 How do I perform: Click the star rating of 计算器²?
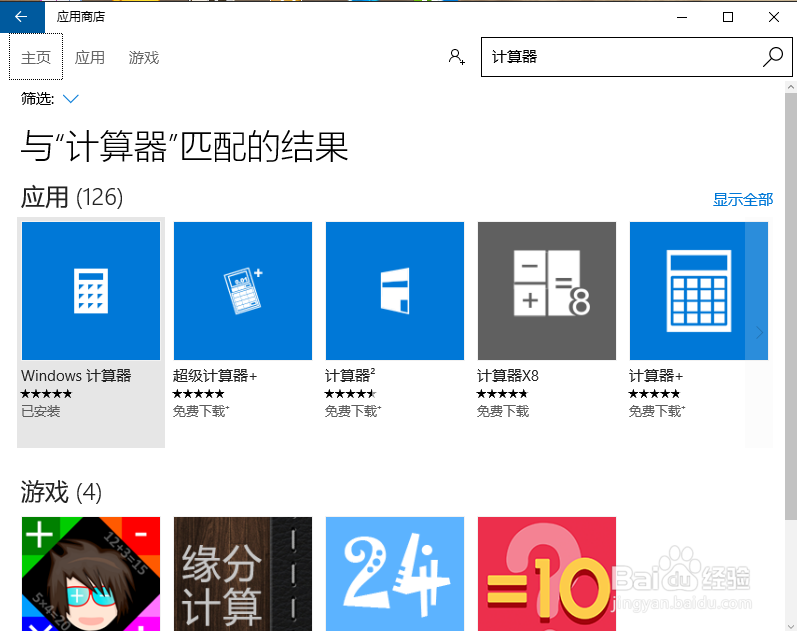click(x=350, y=394)
